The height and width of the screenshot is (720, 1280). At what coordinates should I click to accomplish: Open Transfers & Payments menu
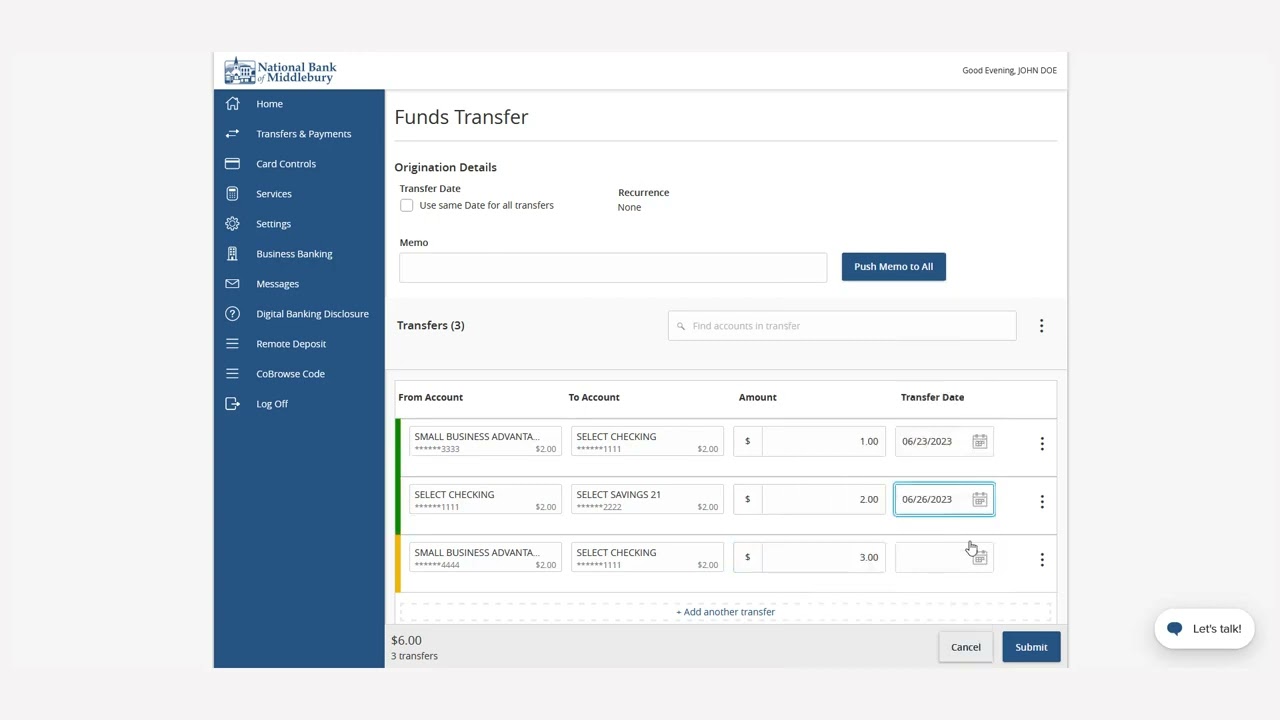pyautogui.click(x=303, y=134)
